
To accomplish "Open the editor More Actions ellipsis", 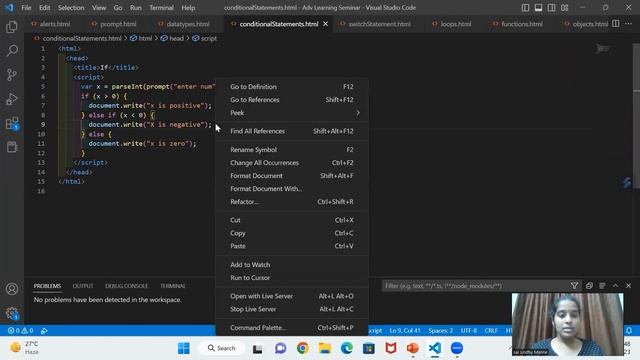I will tap(629, 24).
